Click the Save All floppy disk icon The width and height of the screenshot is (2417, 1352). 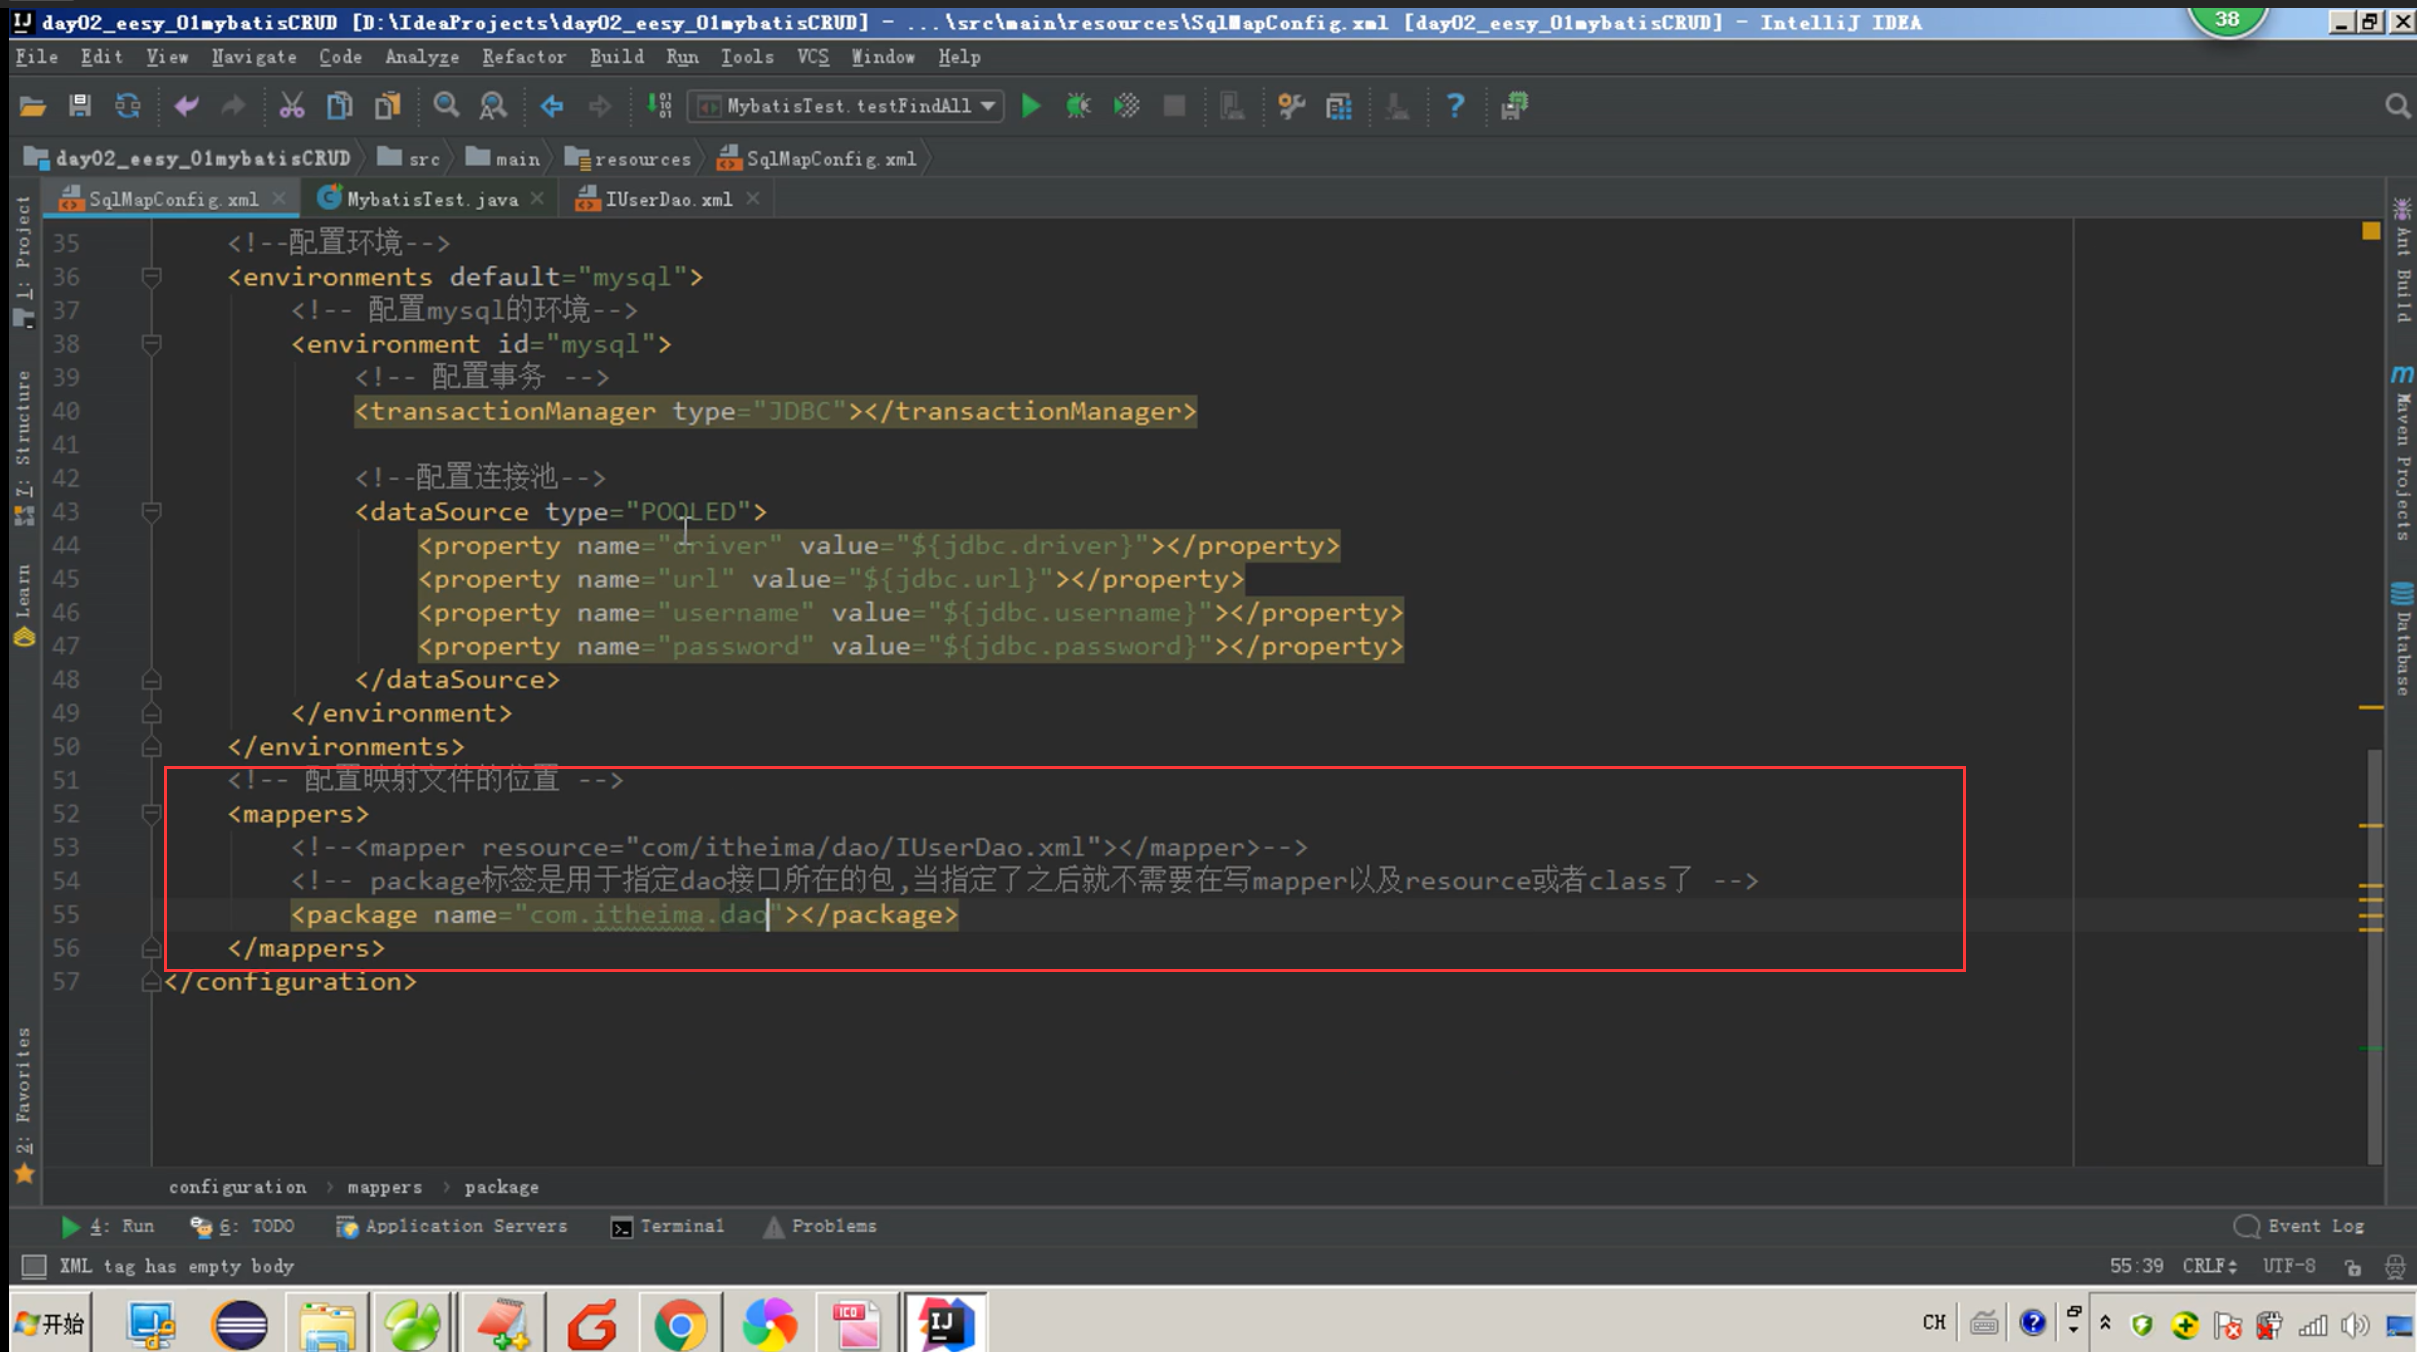(80, 106)
